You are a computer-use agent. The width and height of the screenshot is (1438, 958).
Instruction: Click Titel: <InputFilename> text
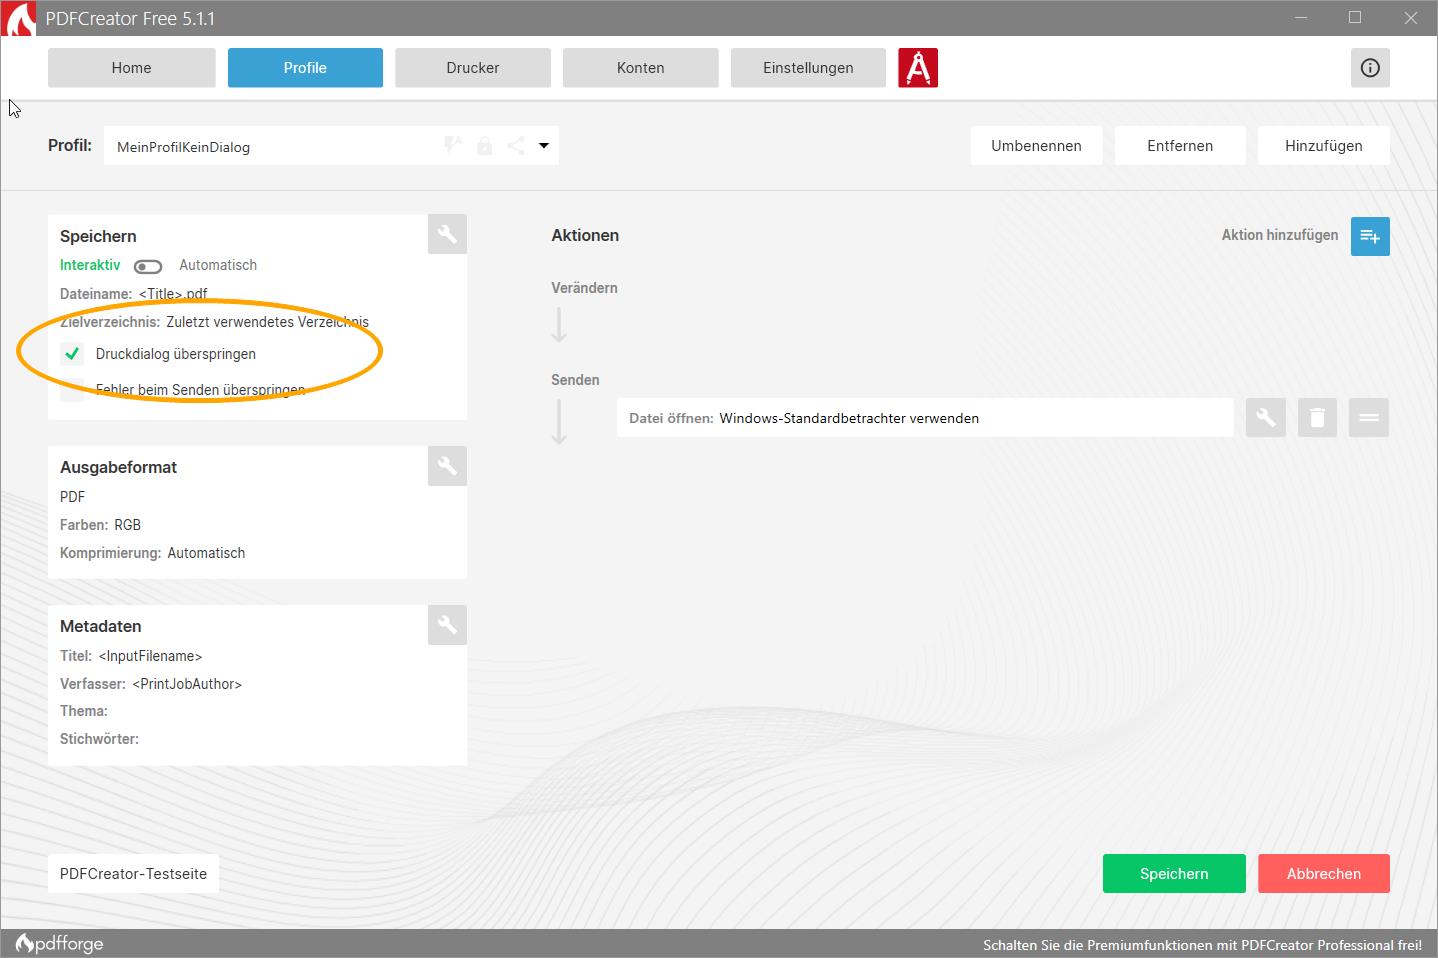(131, 656)
